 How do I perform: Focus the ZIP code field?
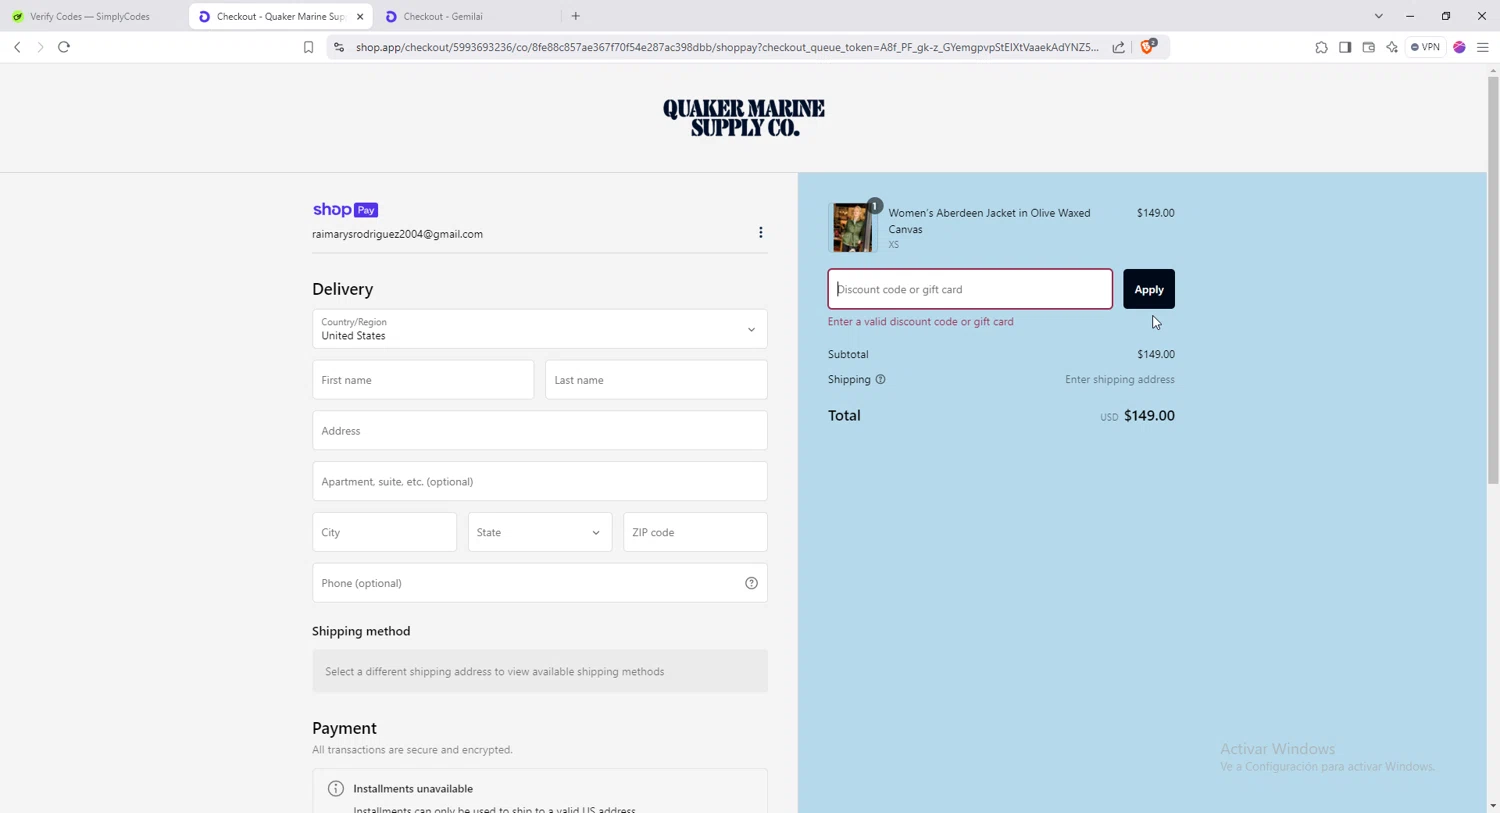695,532
